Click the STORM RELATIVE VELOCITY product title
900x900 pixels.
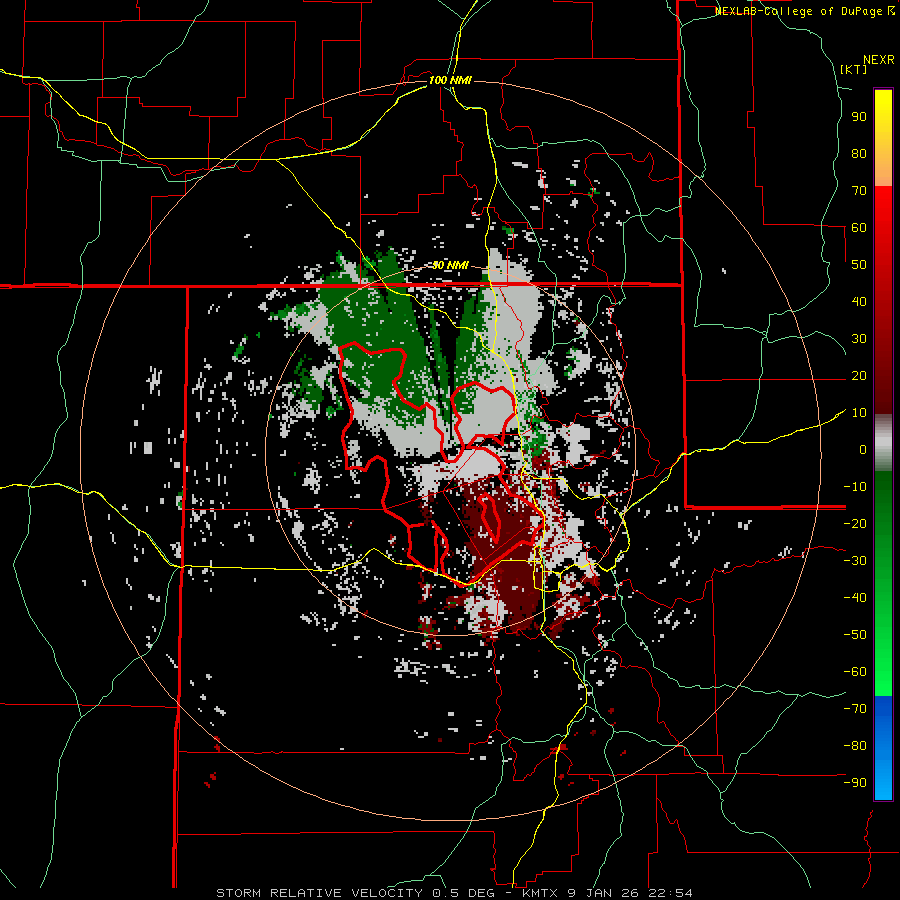point(320,893)
